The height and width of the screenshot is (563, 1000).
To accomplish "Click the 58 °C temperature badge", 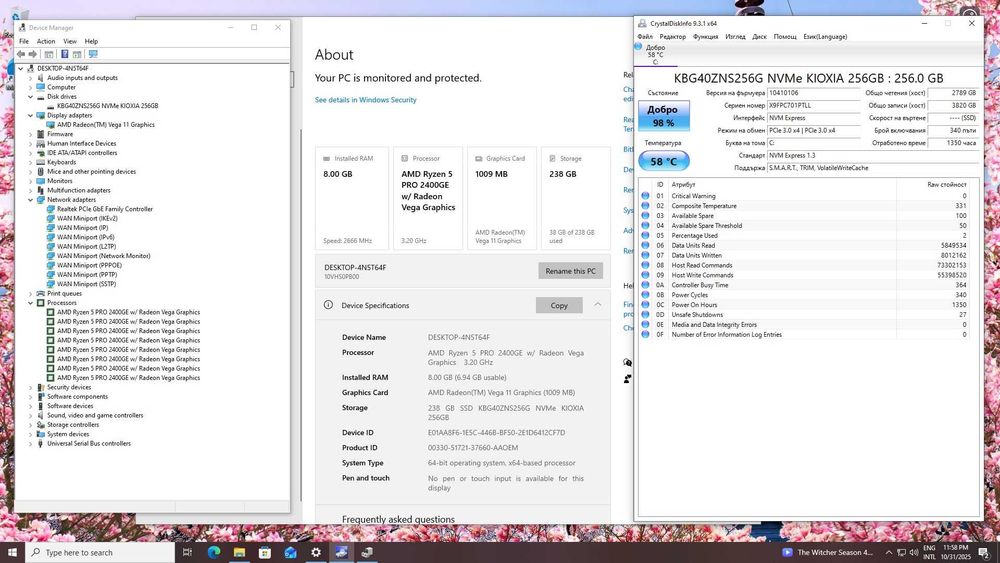I will coord(663,161).
